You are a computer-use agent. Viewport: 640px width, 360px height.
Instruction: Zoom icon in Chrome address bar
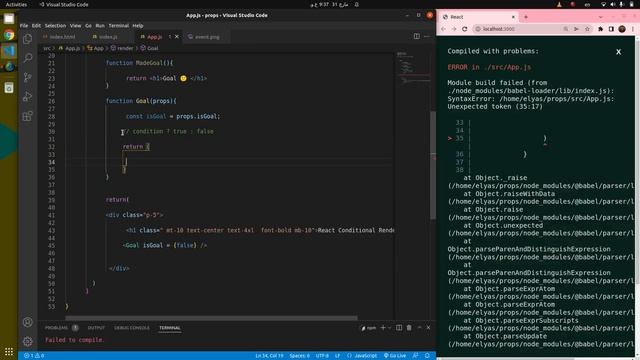tap(565, 29)
